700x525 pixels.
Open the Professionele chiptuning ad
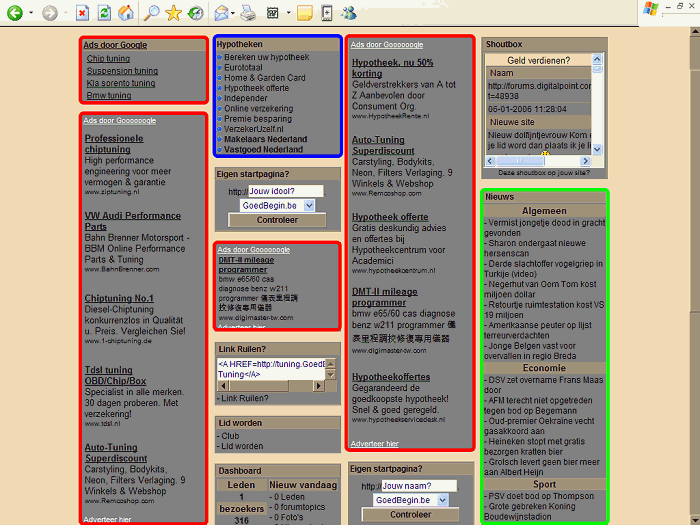tap(114, 144)
